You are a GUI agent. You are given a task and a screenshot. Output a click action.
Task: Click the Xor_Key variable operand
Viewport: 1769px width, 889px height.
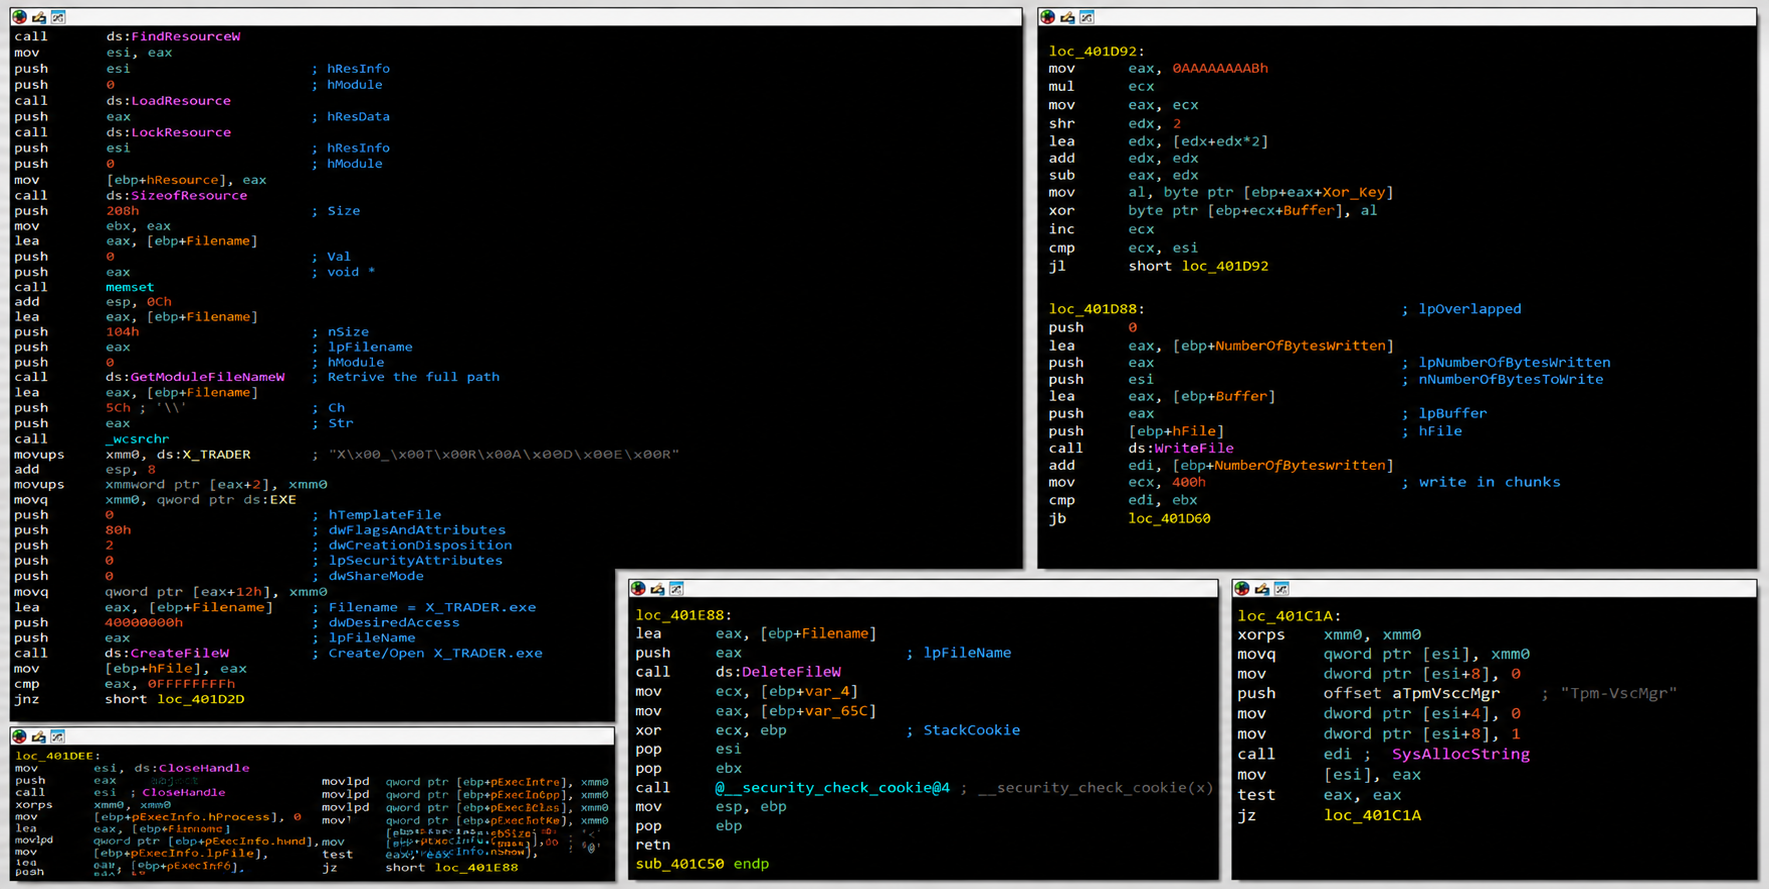(1354, 192)
